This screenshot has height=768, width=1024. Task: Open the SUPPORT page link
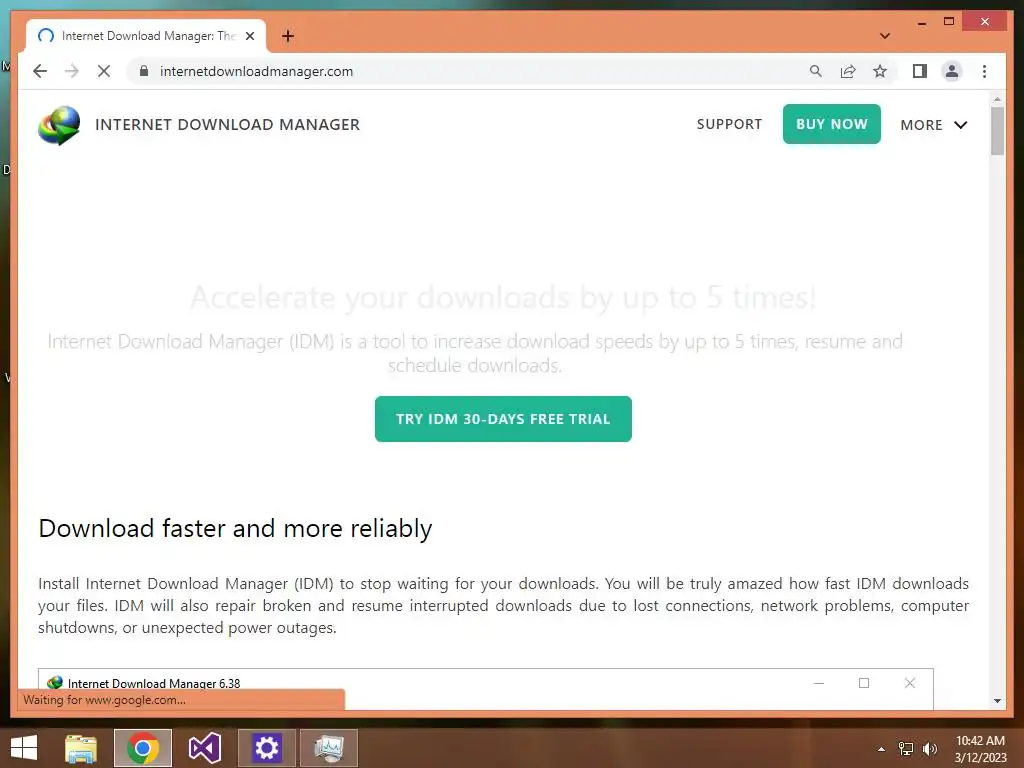(x=729, y=124)
